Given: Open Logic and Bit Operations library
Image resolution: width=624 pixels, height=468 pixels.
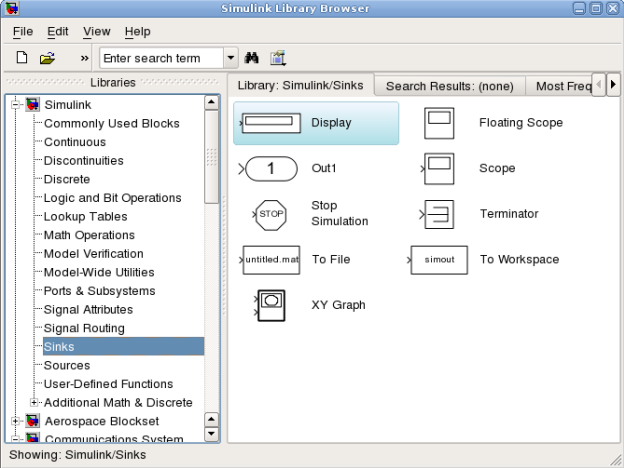Looking at the screenshot, I should coord(112,198).
